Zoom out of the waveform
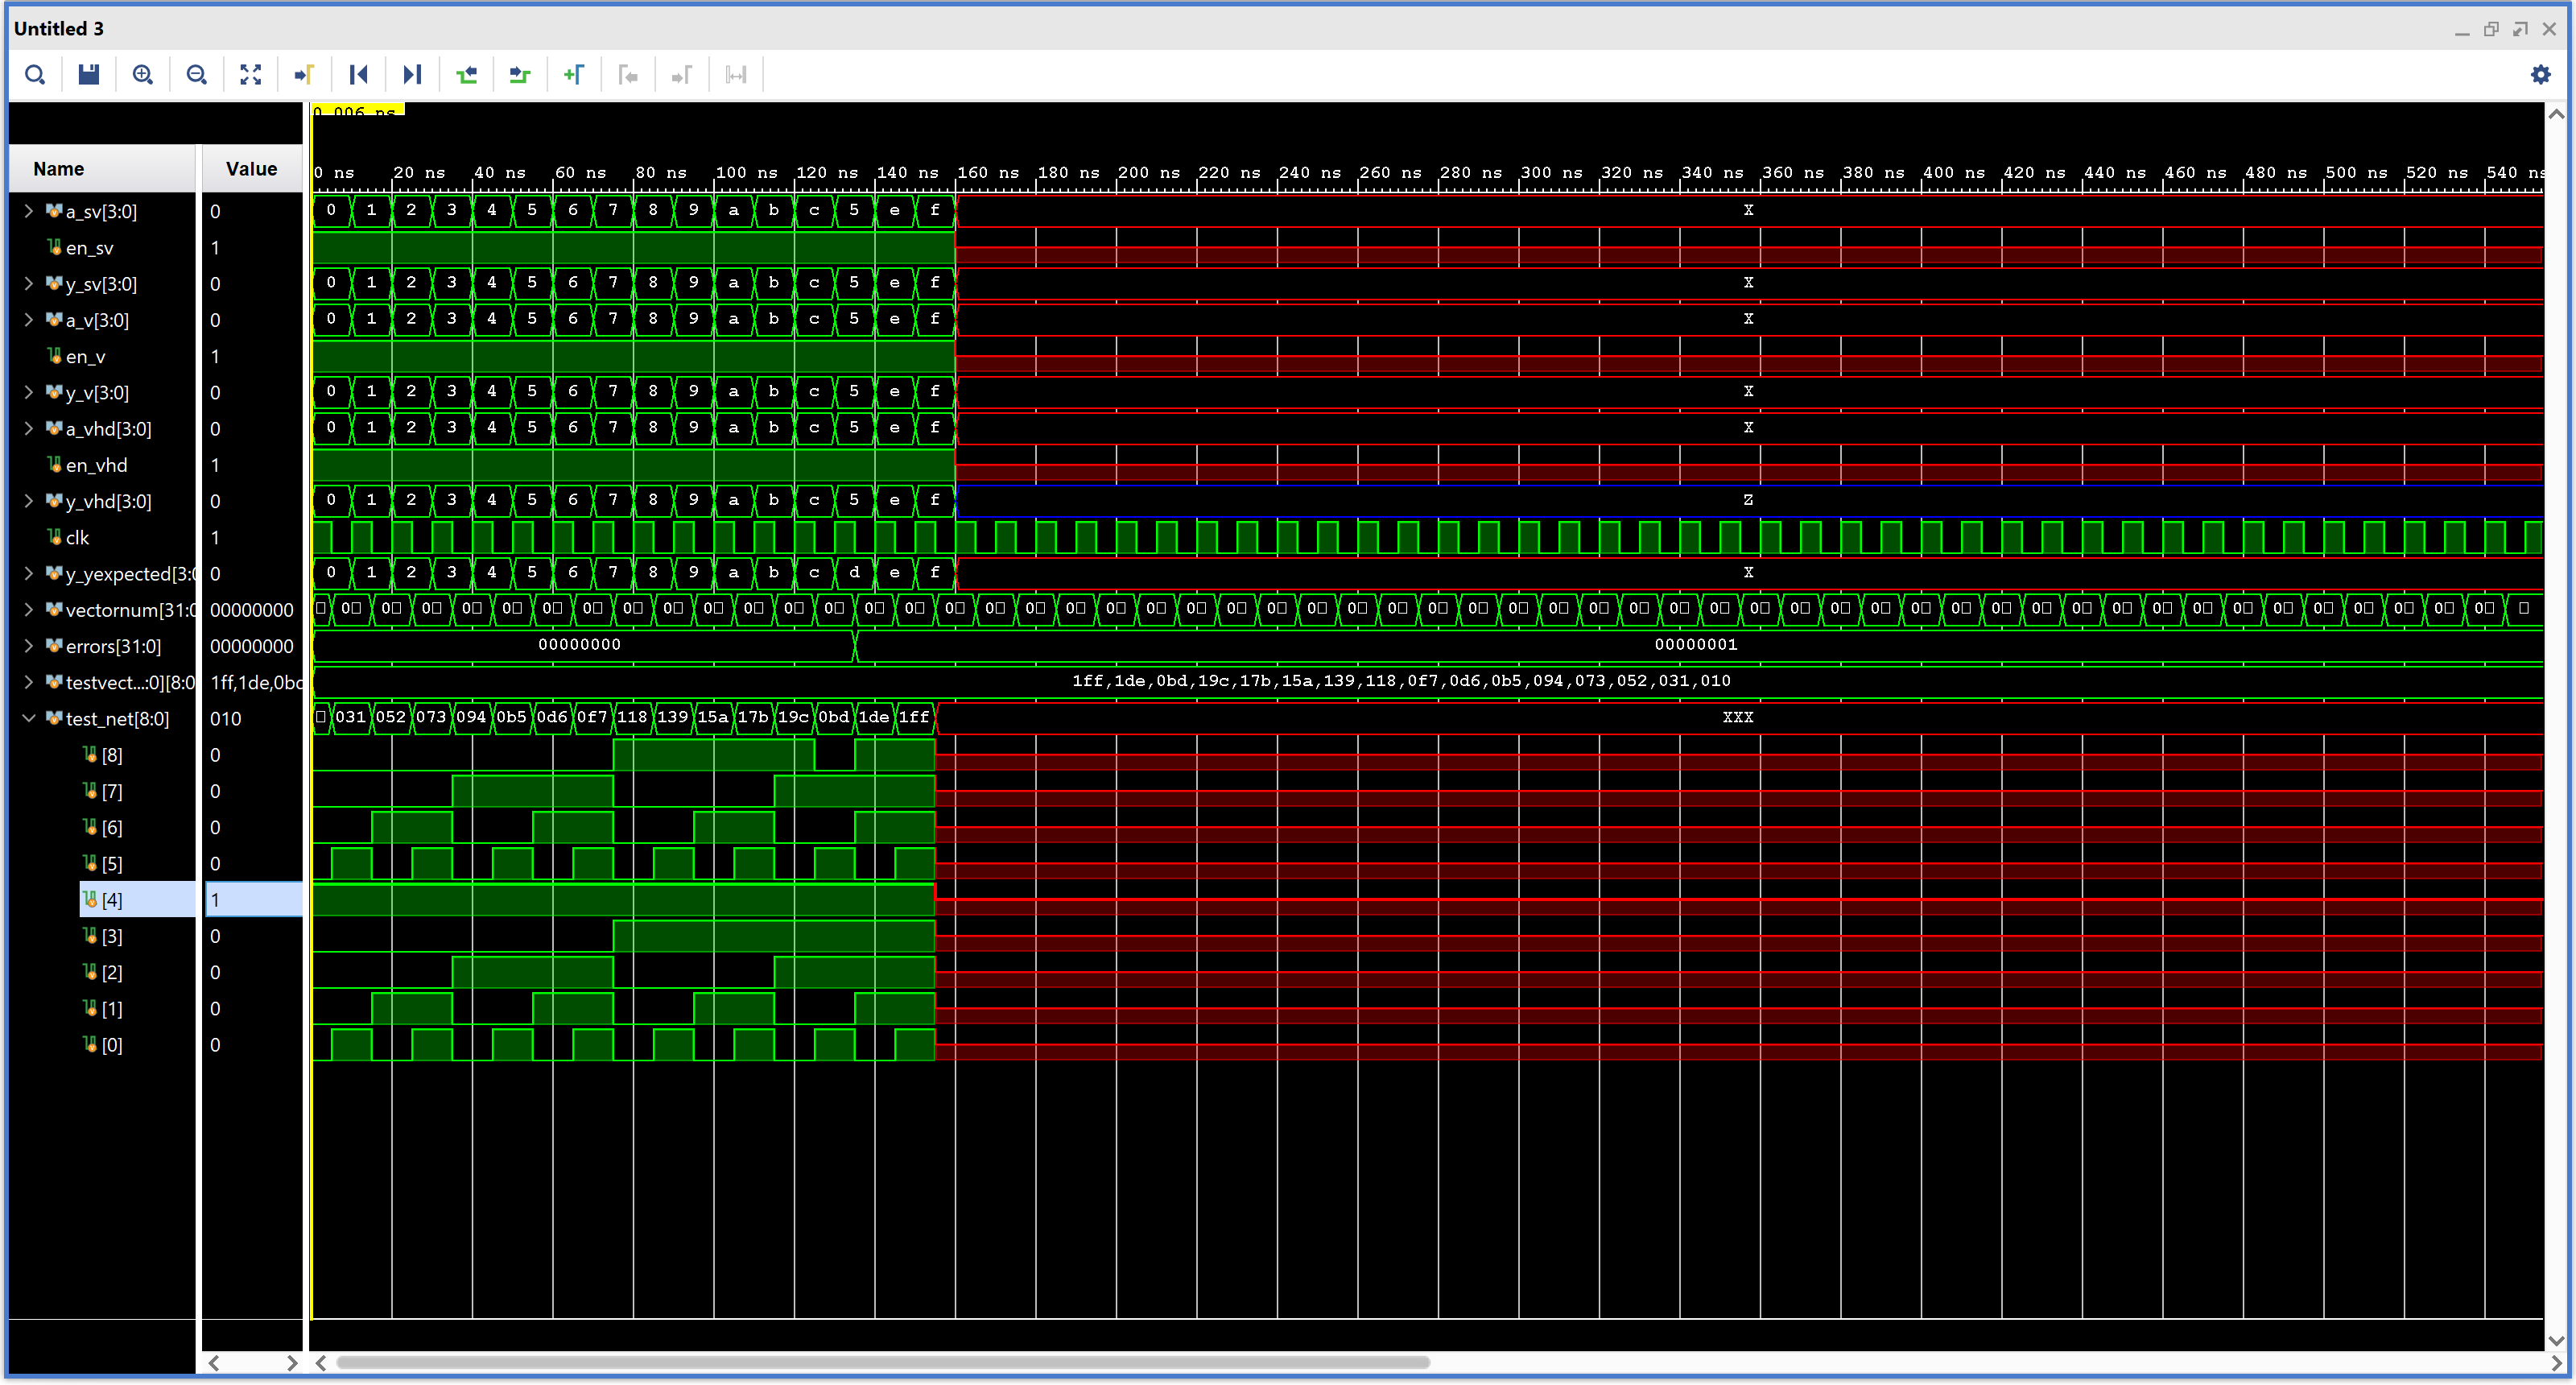Image resolution: width=2576 pixels, height=1385 pixels. click(197, 75)
